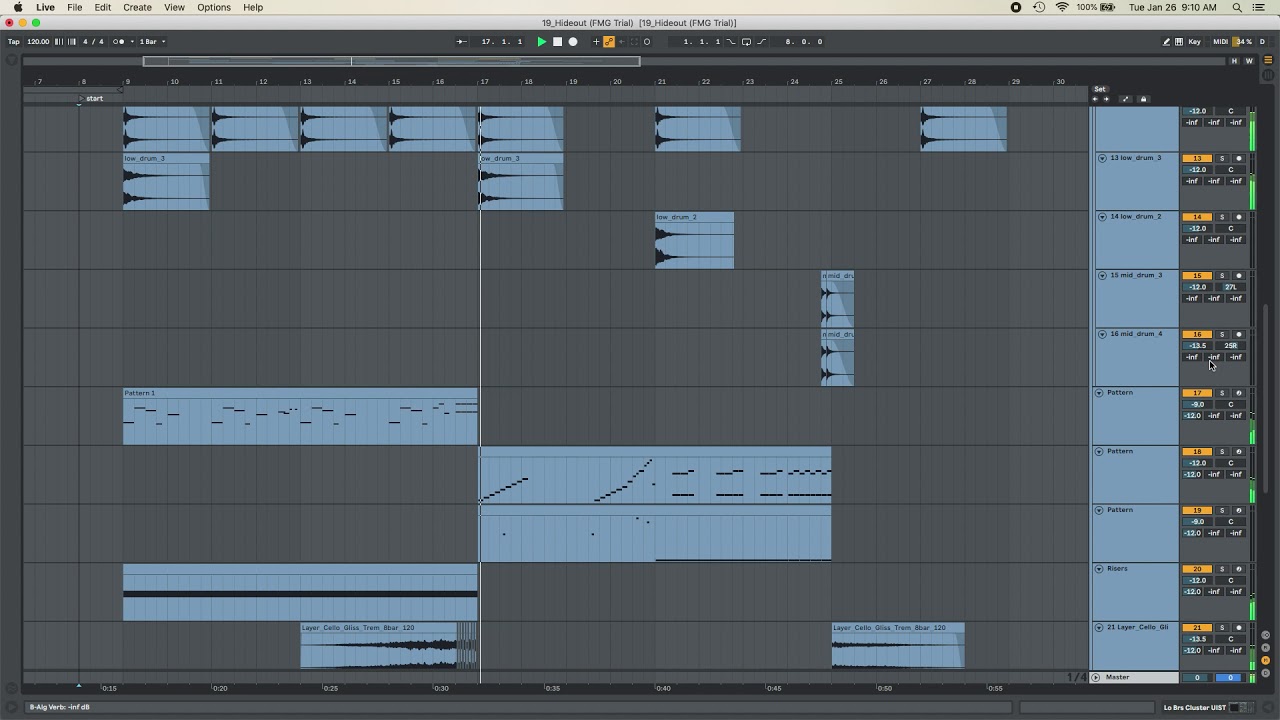Deactivate track 14 with its orange number

pos(1197,217)
